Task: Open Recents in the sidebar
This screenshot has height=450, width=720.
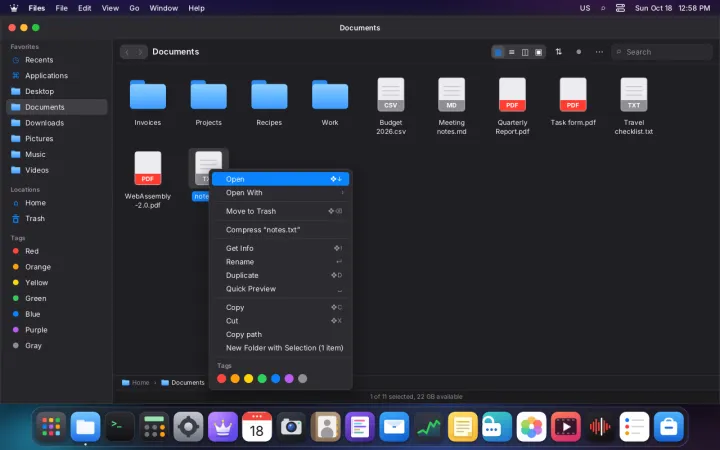Action: click(57, 60)
